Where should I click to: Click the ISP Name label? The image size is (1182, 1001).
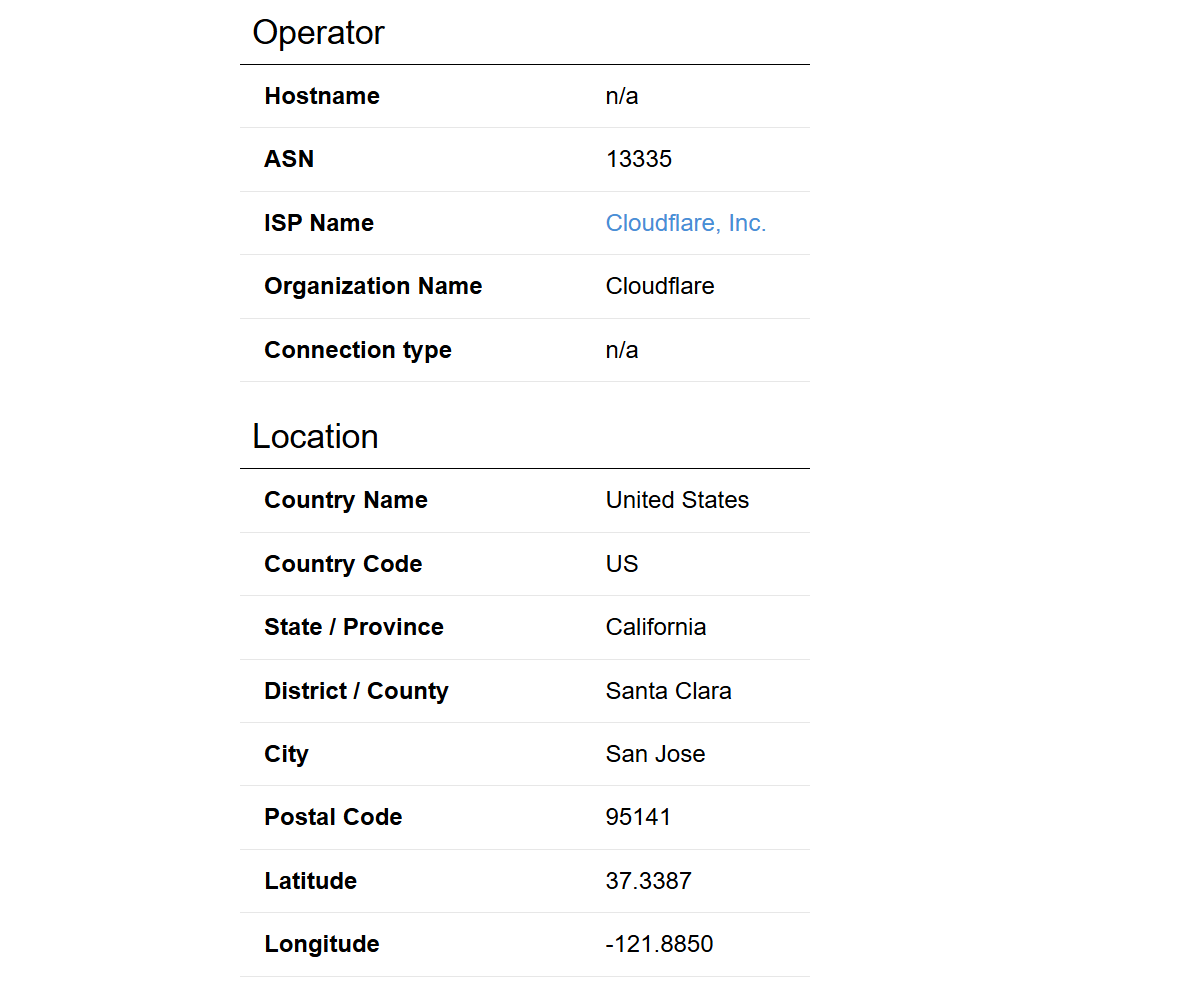point(319,223)
